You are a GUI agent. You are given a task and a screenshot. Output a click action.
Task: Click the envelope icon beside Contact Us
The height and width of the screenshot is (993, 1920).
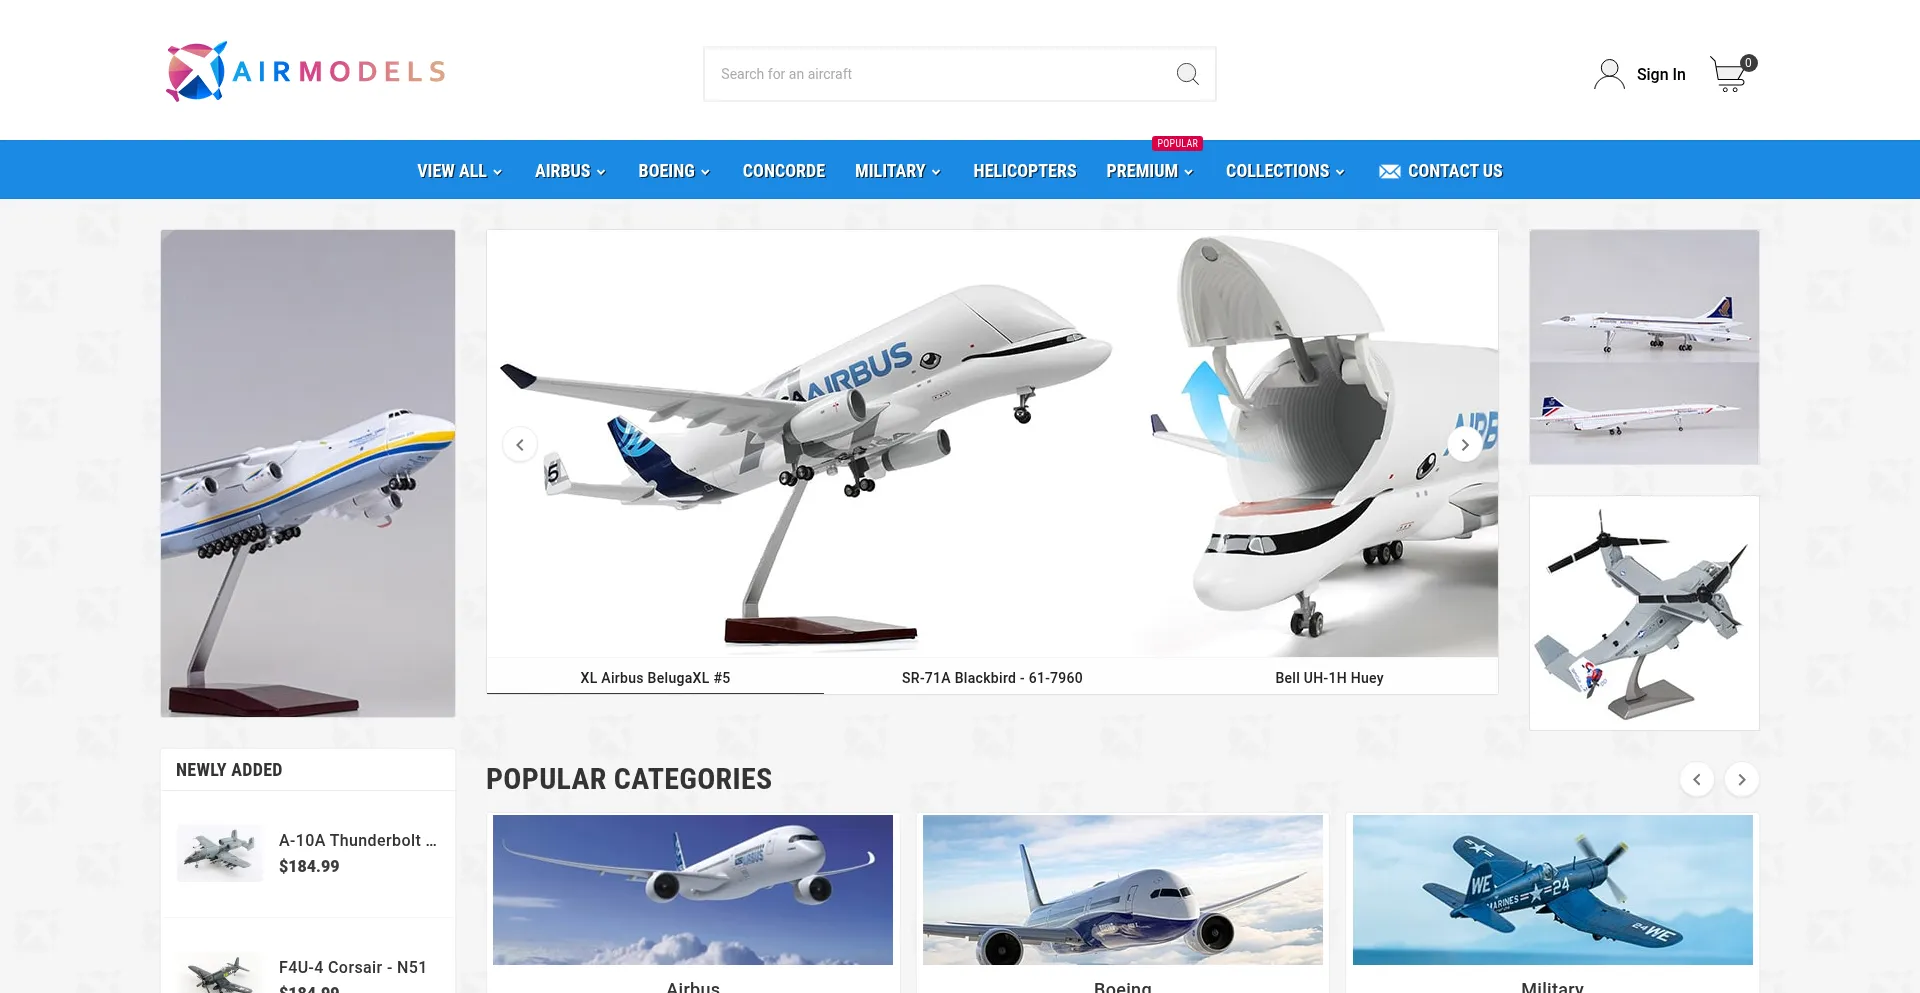coord(1389,171)
